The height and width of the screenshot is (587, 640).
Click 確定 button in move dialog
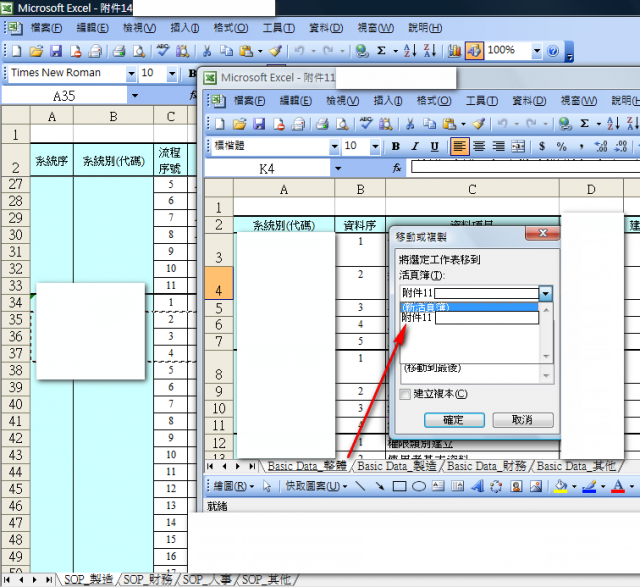click(454, 420)
